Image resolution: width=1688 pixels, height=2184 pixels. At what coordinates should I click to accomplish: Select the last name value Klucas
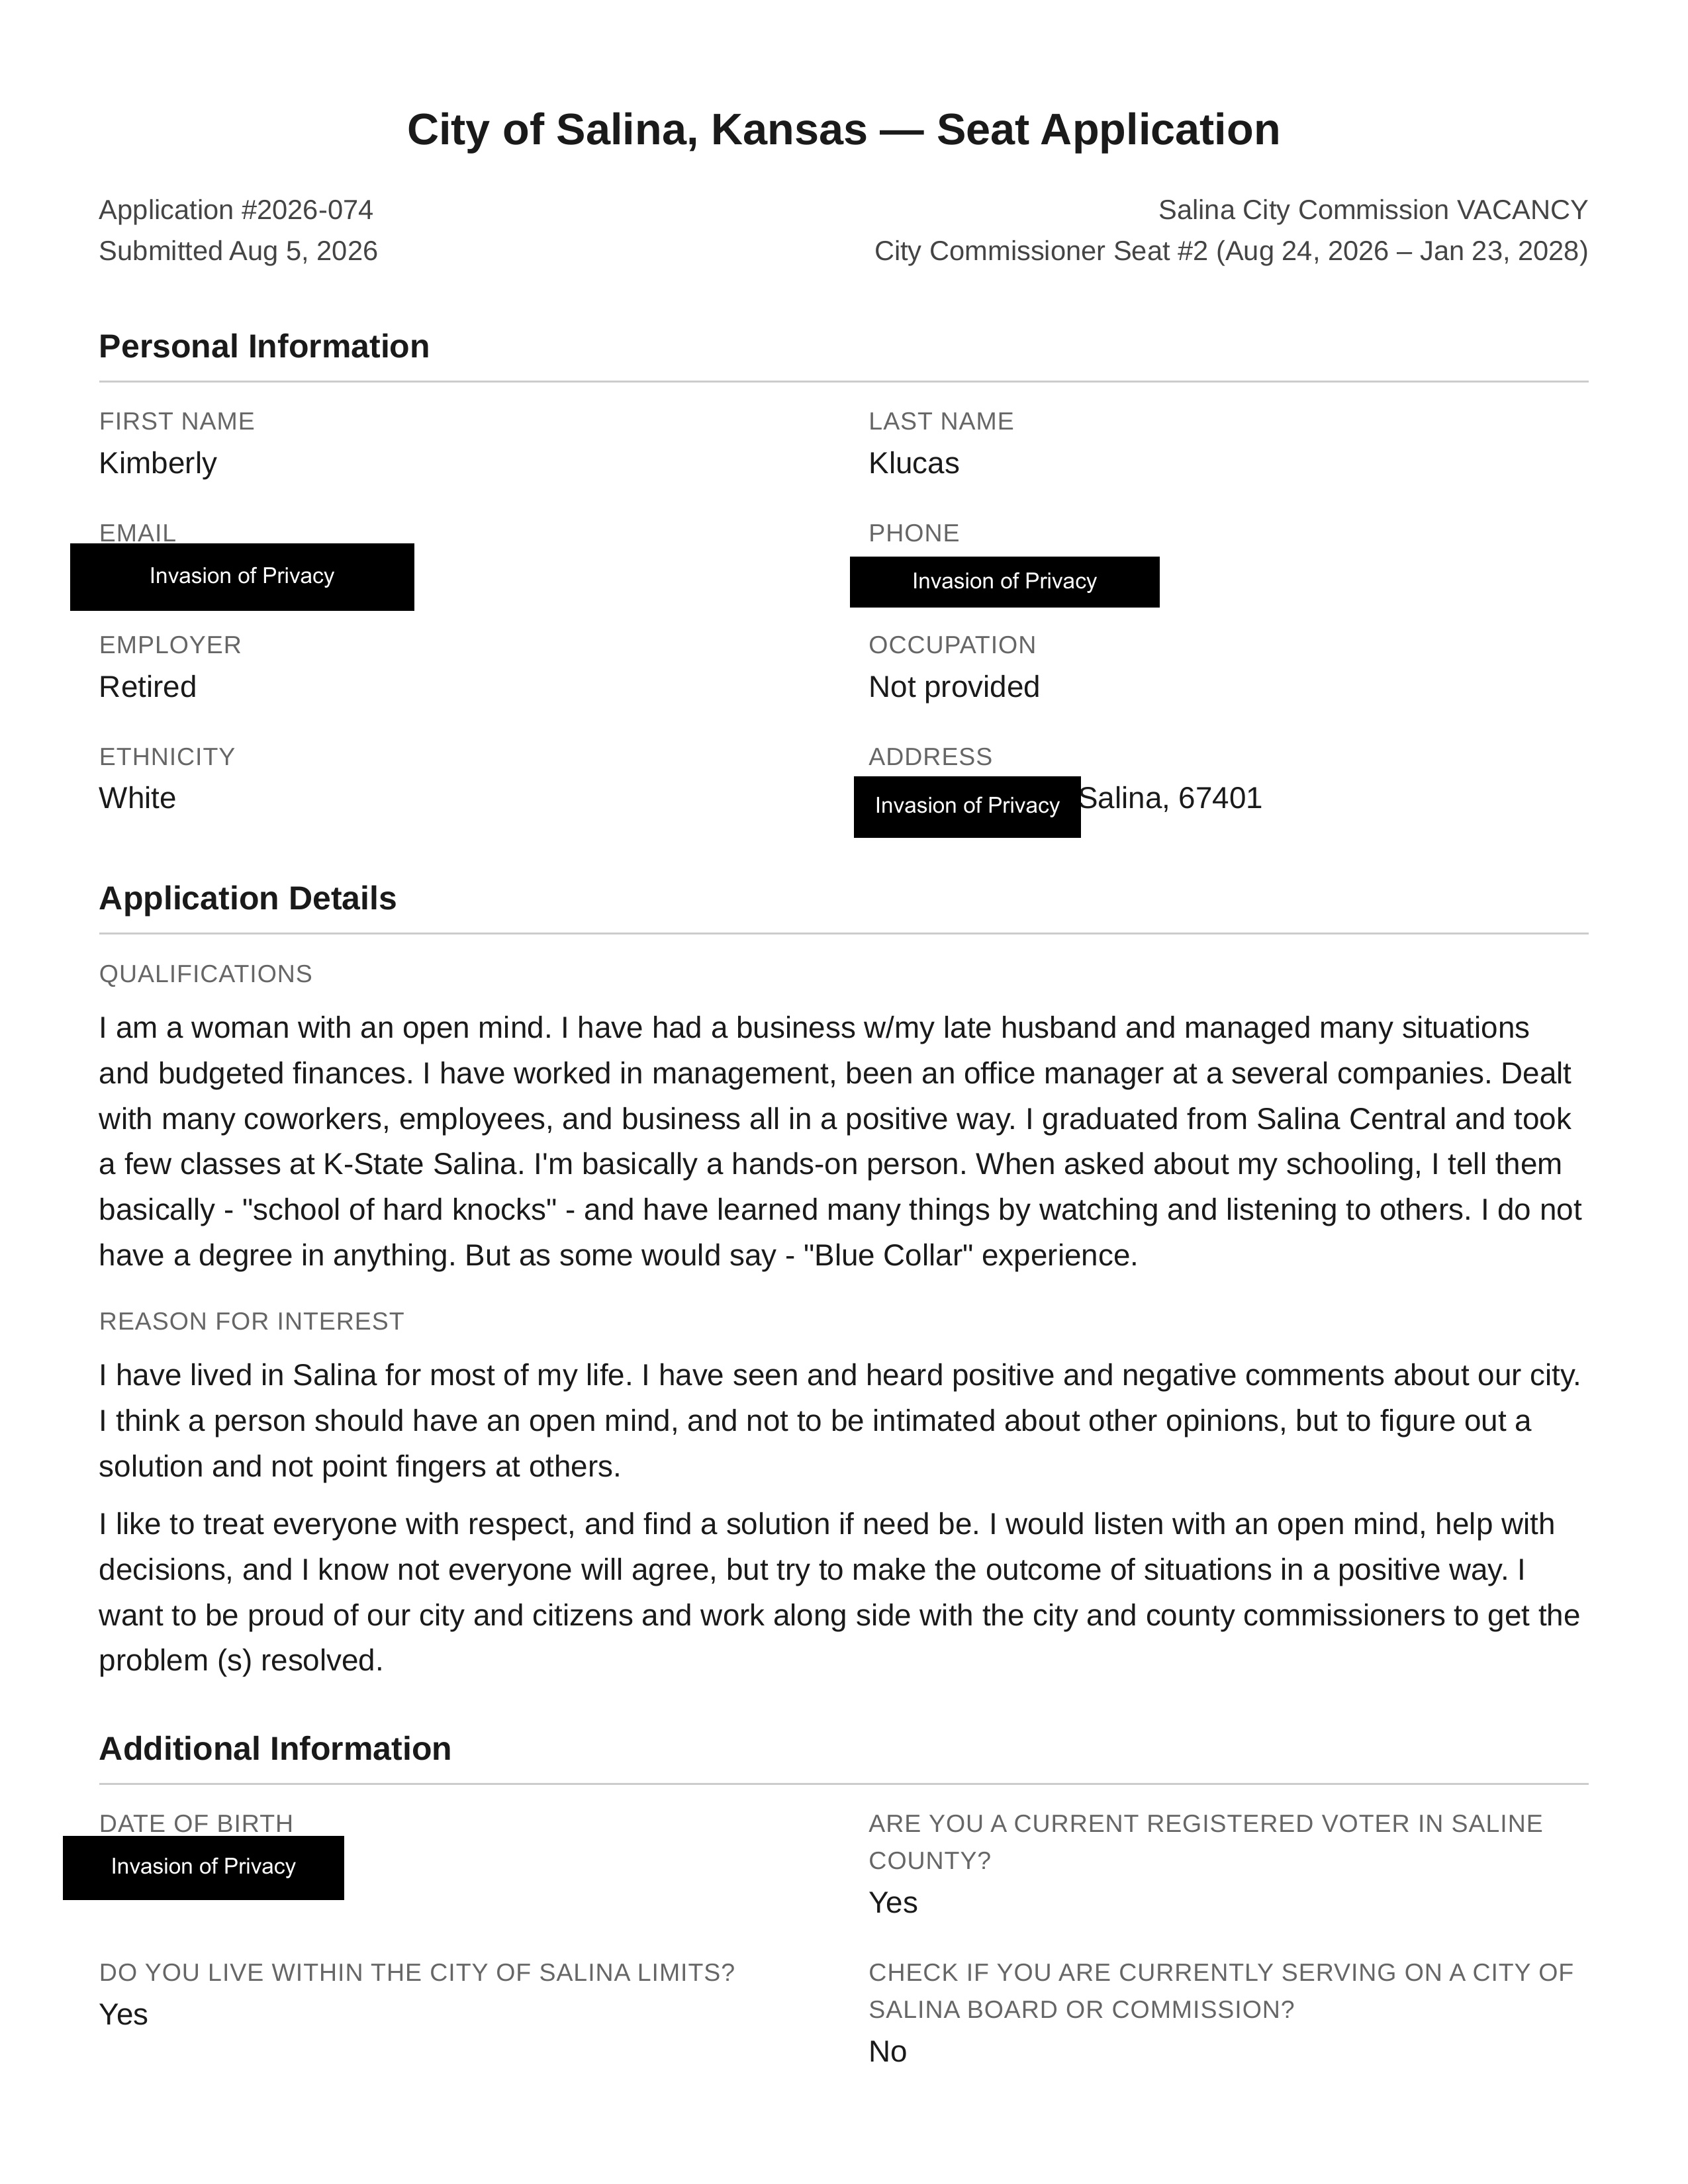914,463
